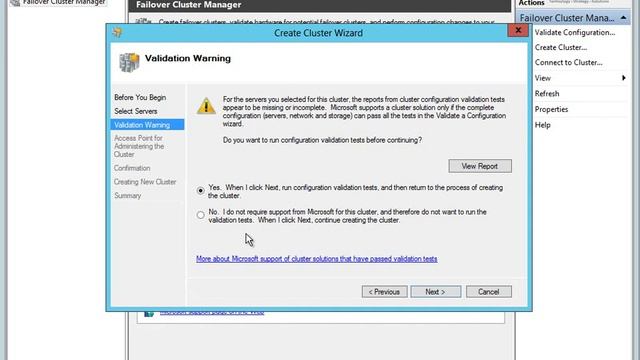Click the Failover Cluster Manager description icon
Viewport: 640px width, 360px height.
point(144,21)
